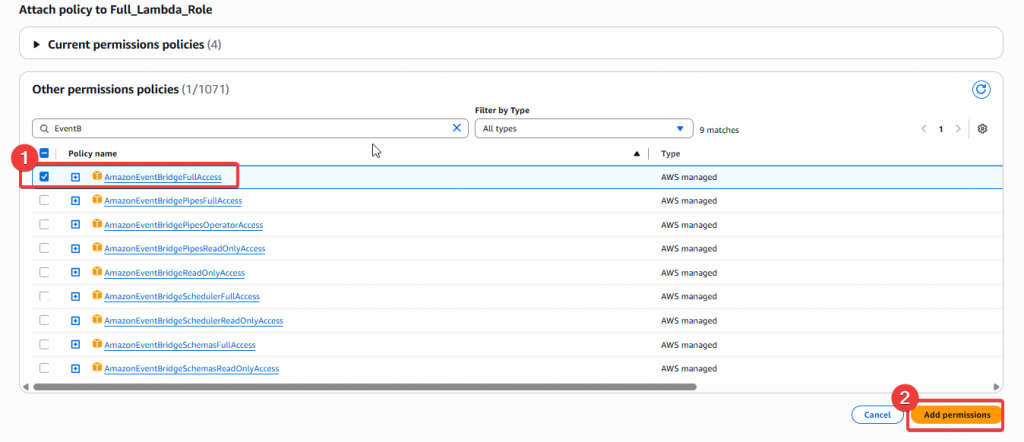Check the AmazonEventBridgeSchedulerFullAccess checkbox
1024x442 pixels.
[x=44, y=296]
